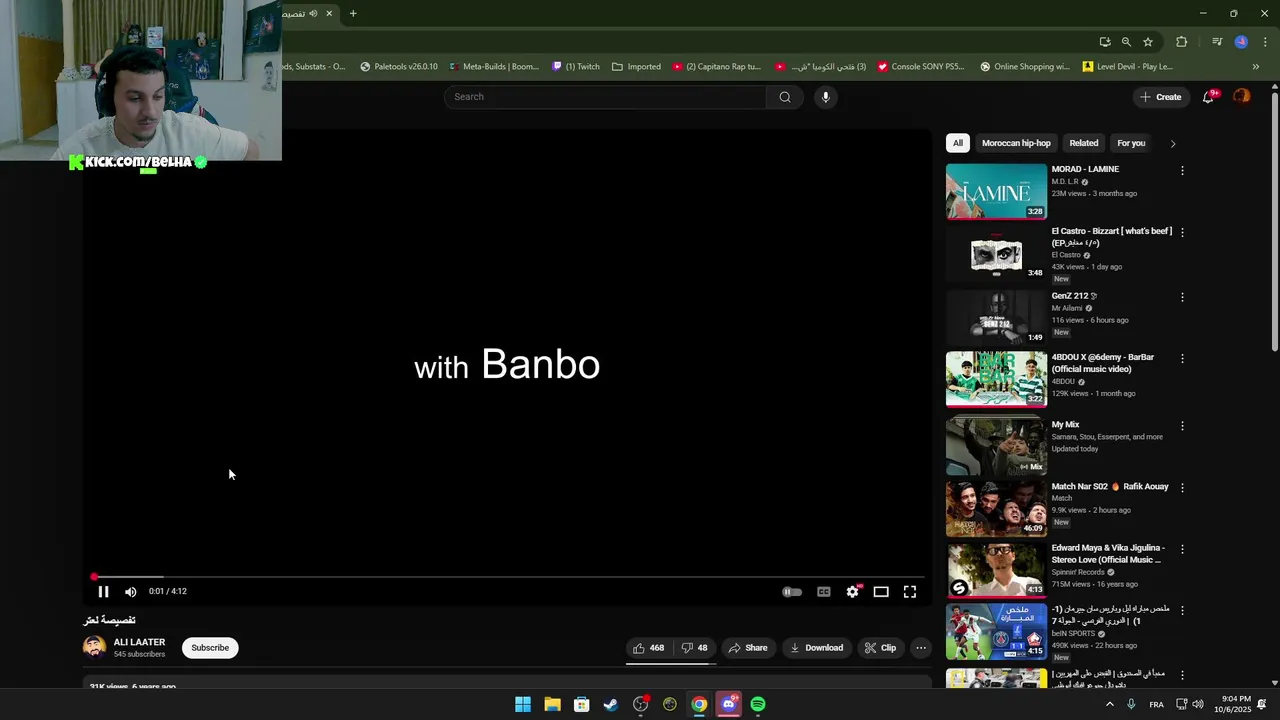1280x720 pixels.
Task: Show more filter chips with arrow
Action: pos(1173,143)
